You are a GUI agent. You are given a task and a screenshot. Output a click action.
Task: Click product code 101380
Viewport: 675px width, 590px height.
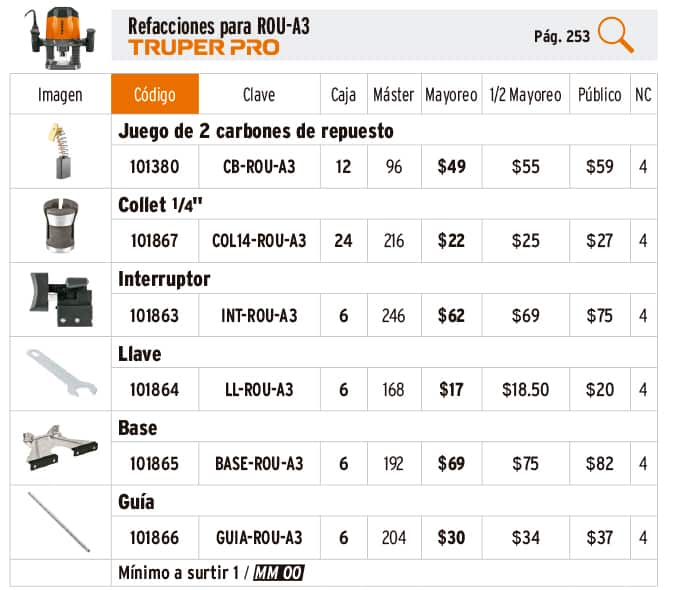[x=154, y=167]
